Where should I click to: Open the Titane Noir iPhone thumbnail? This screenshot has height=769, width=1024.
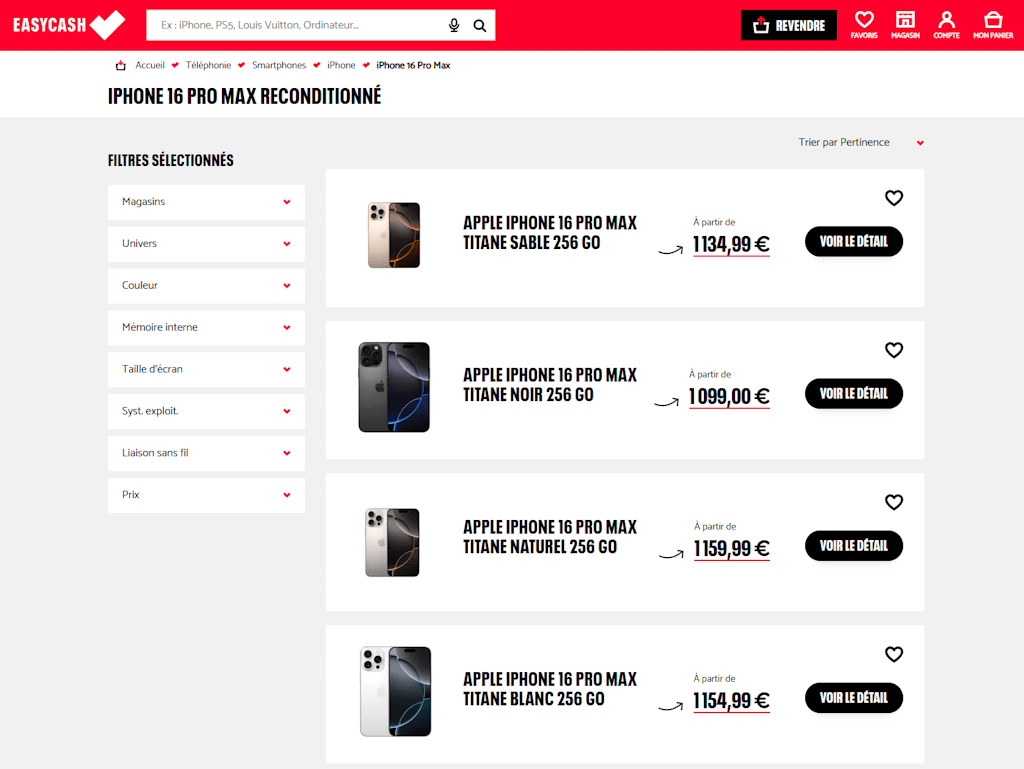tap(394, 387)
